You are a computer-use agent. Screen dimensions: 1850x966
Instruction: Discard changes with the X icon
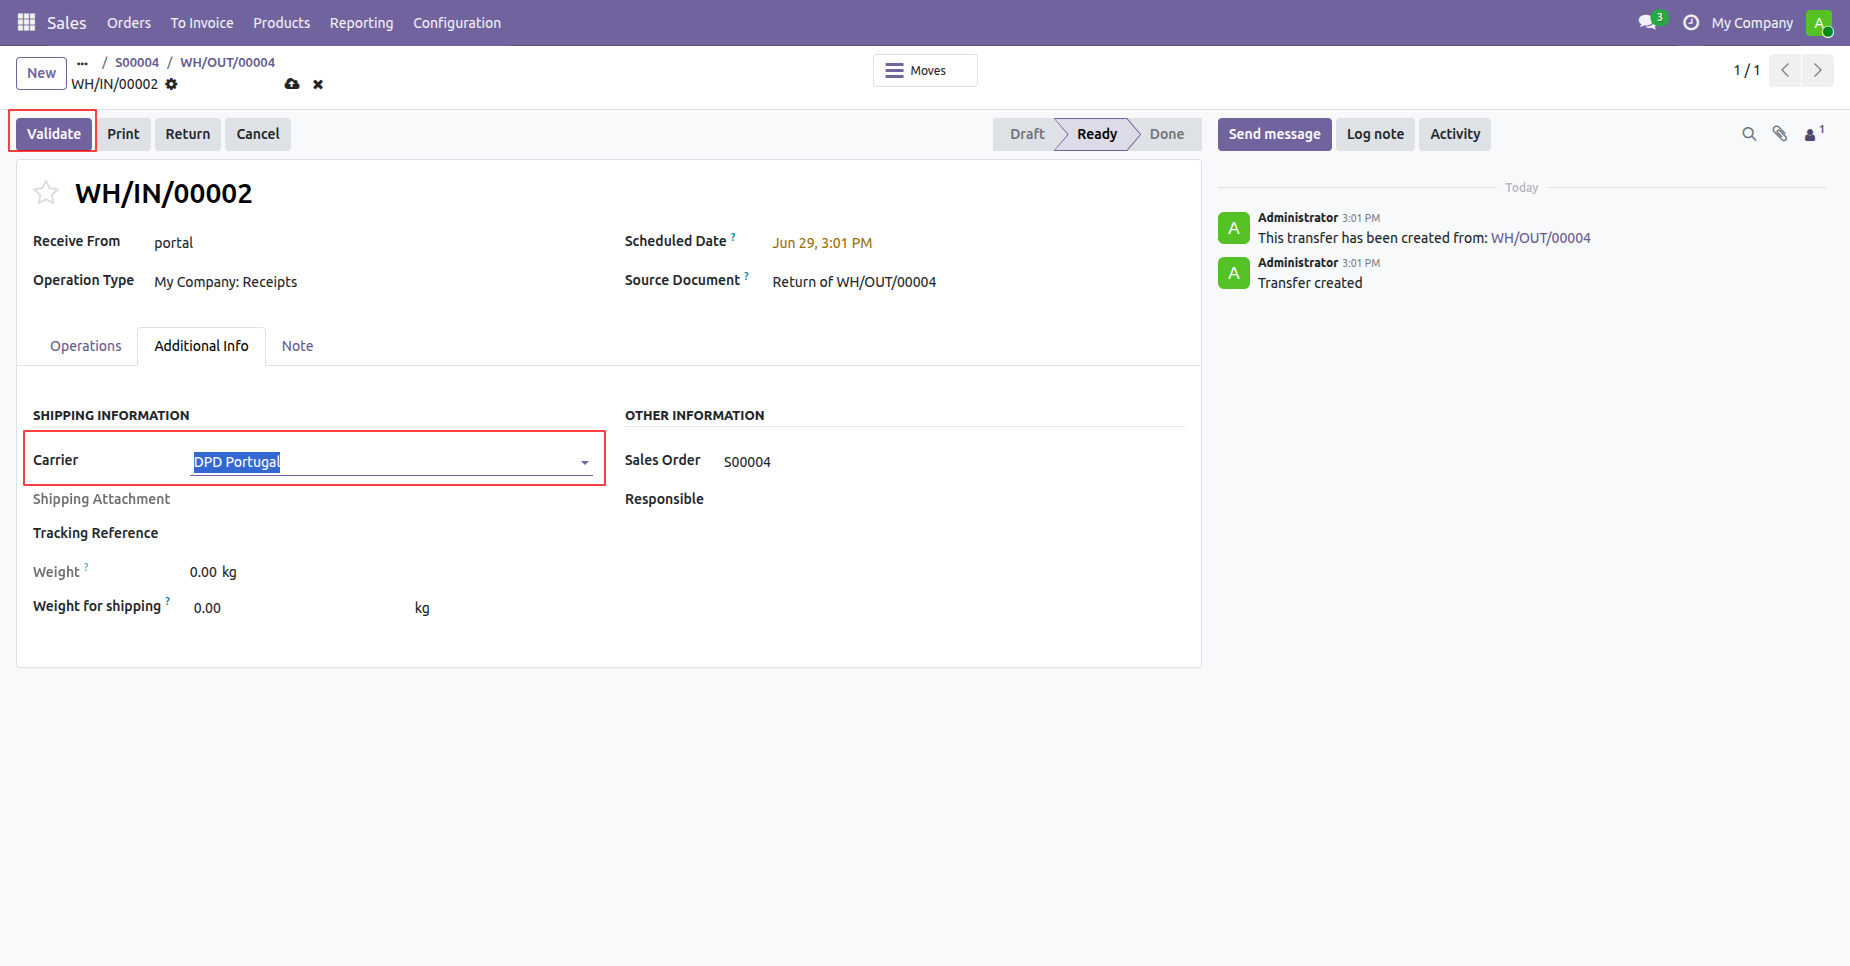pyautogui.click(x=318, y=84)
